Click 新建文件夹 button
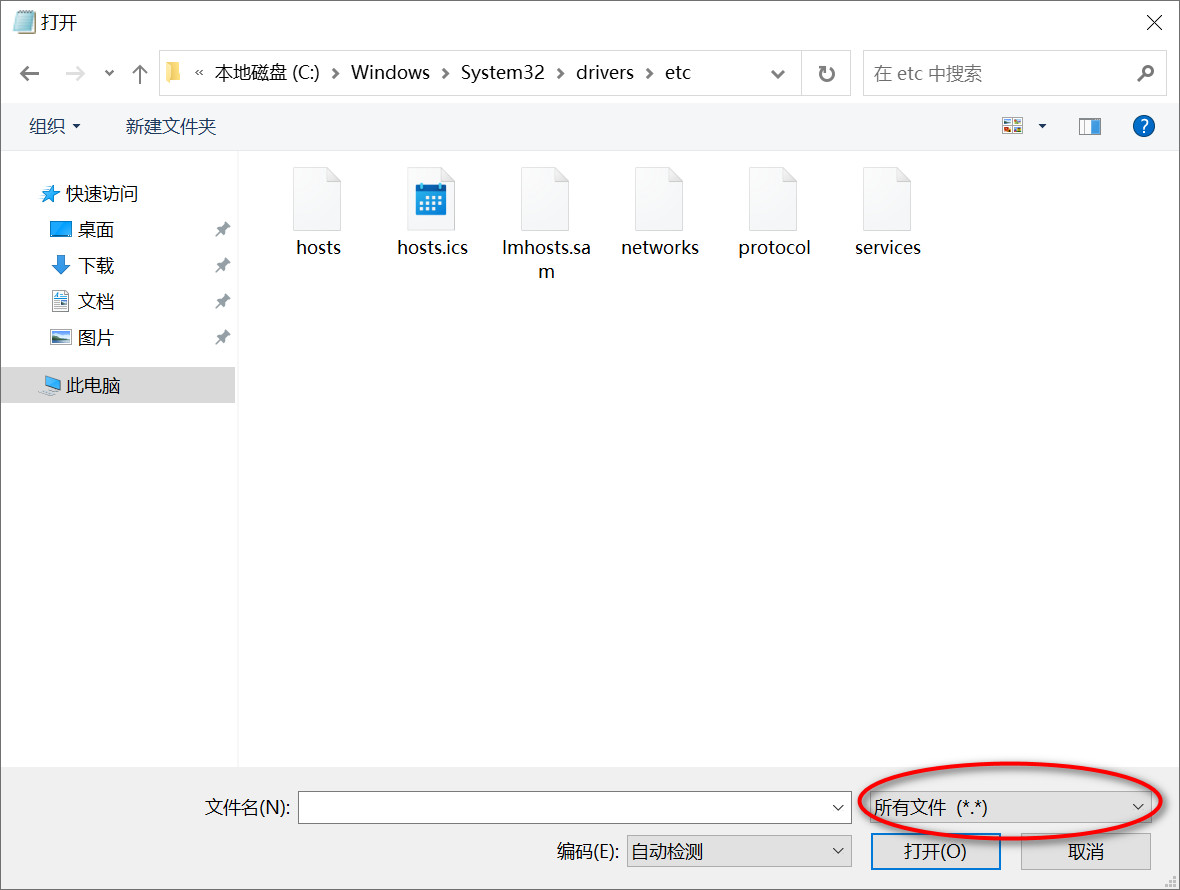Viewport: 1180px width, 890px height. tap(171, 126)
